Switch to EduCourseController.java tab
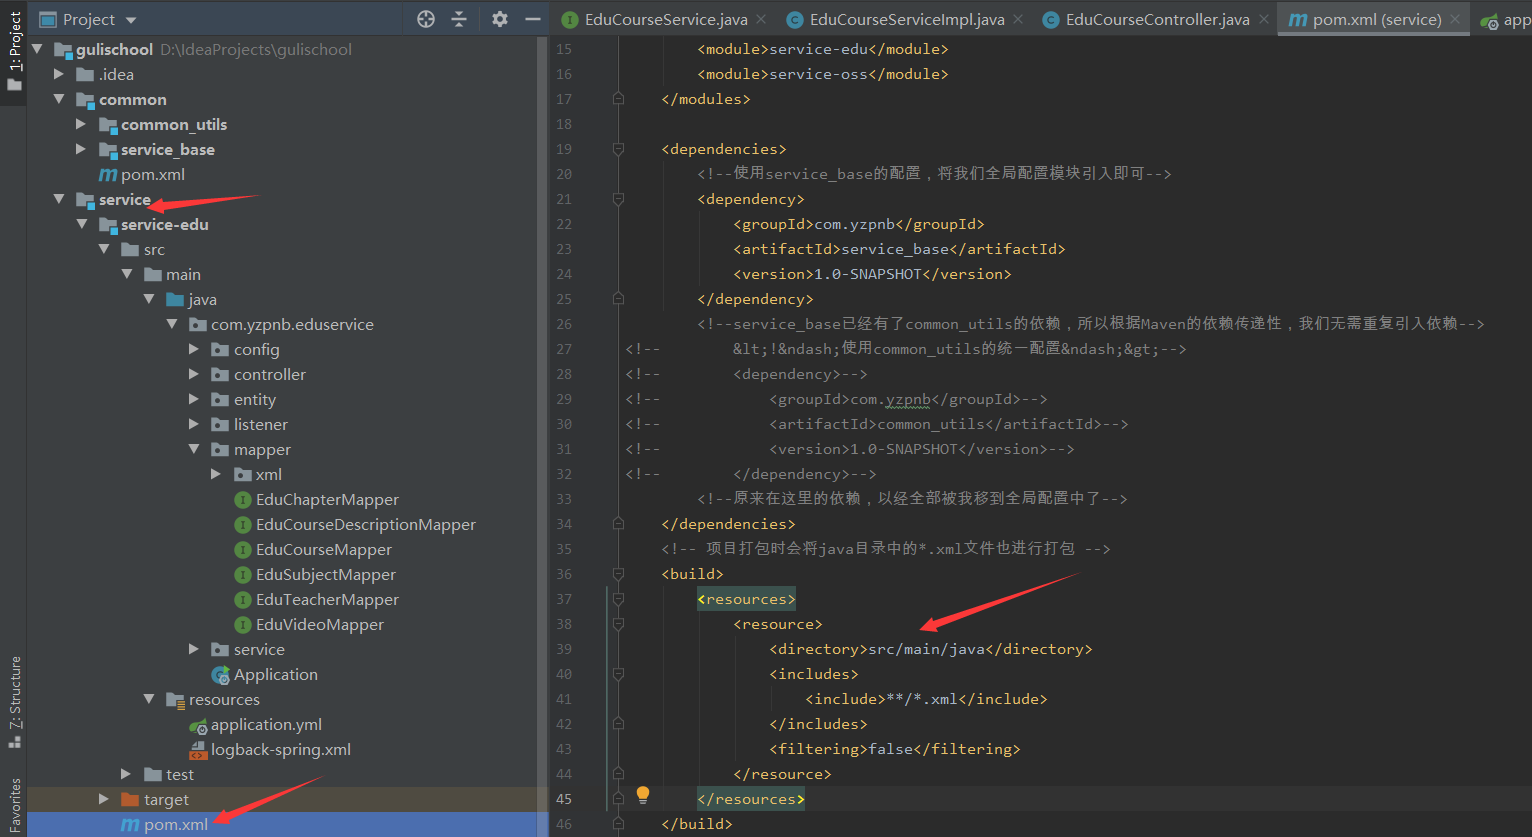This screenshot has height=837, width=1532. (x=1157, y=19)
